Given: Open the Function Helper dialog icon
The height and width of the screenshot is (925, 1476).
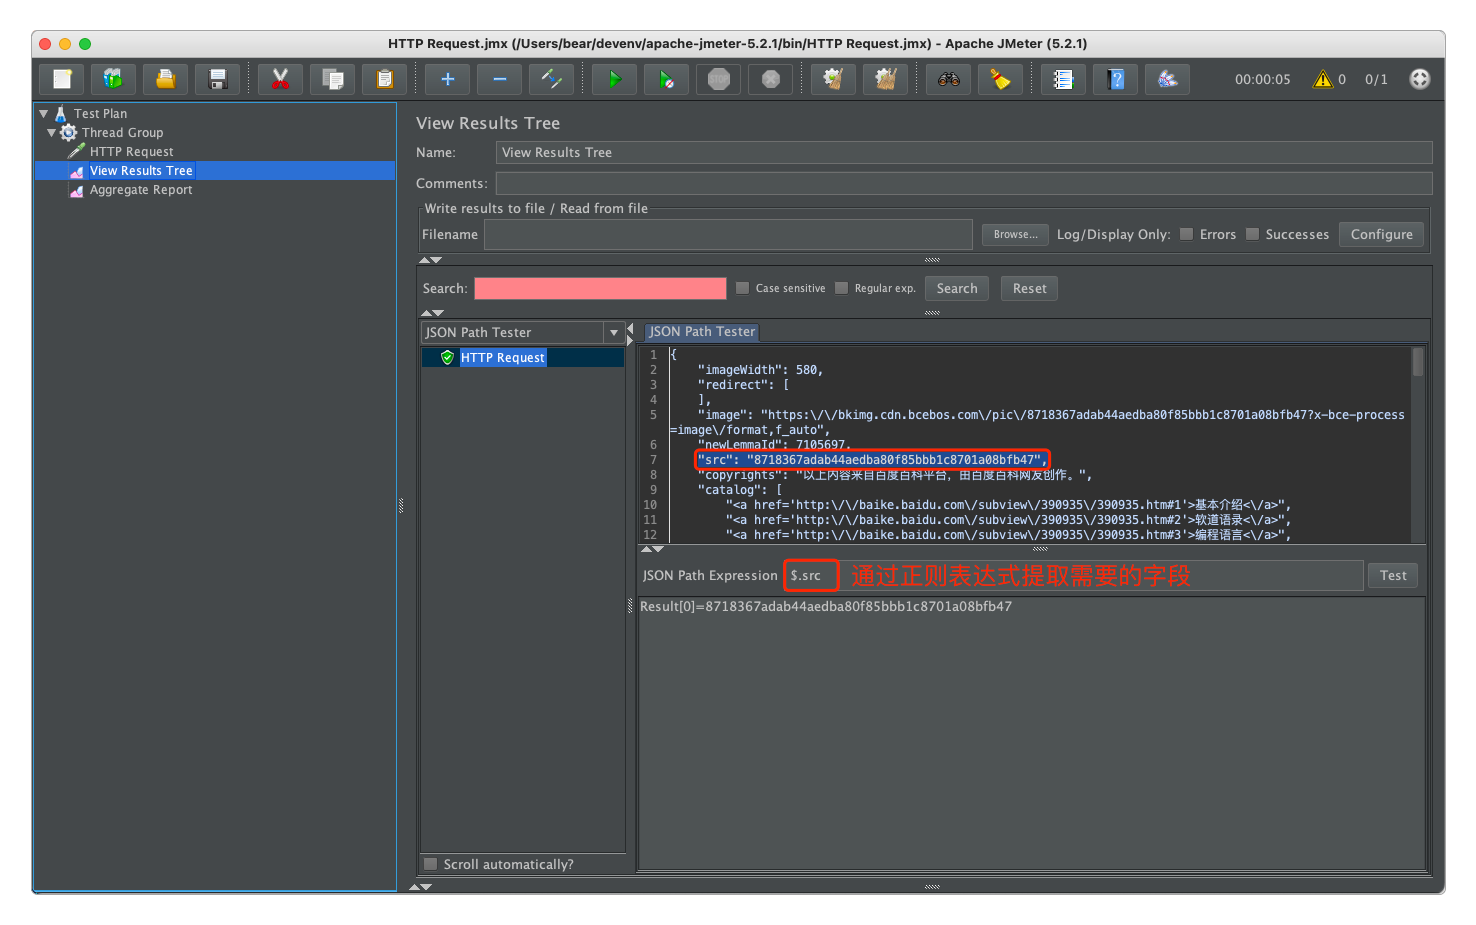Looking at the screenshot, I should (1064, 79).
